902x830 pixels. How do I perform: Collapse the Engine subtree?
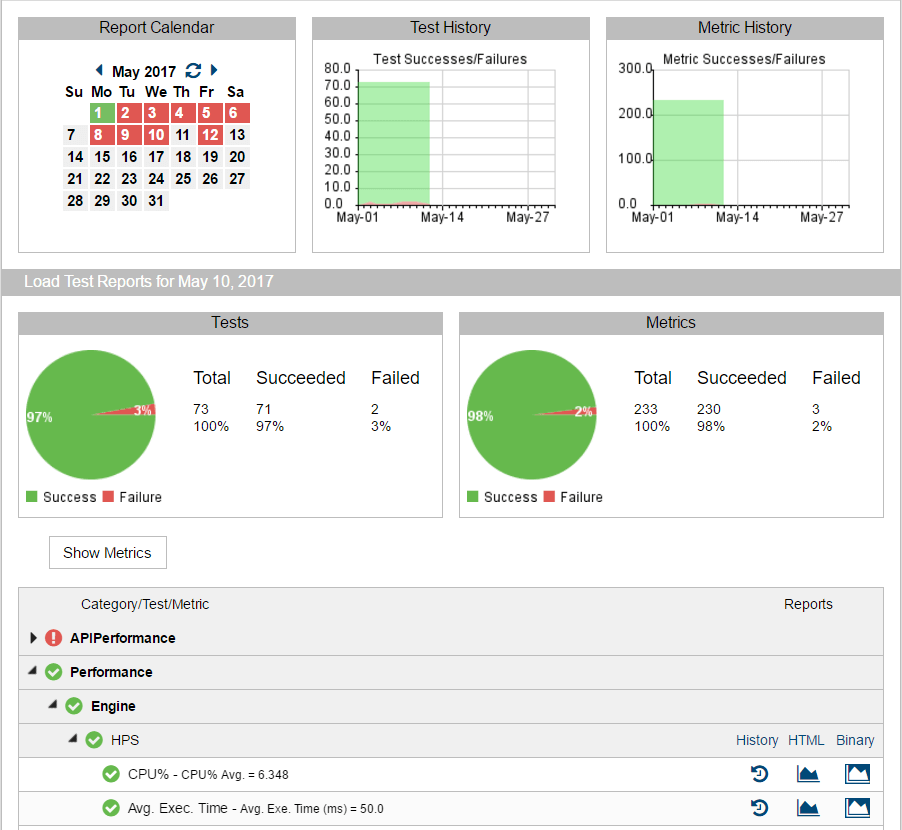pyautogui.click(x=52, y=706)
